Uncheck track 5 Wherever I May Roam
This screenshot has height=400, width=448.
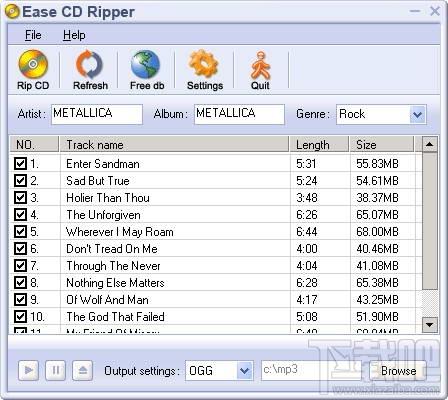tap(20, 231)
